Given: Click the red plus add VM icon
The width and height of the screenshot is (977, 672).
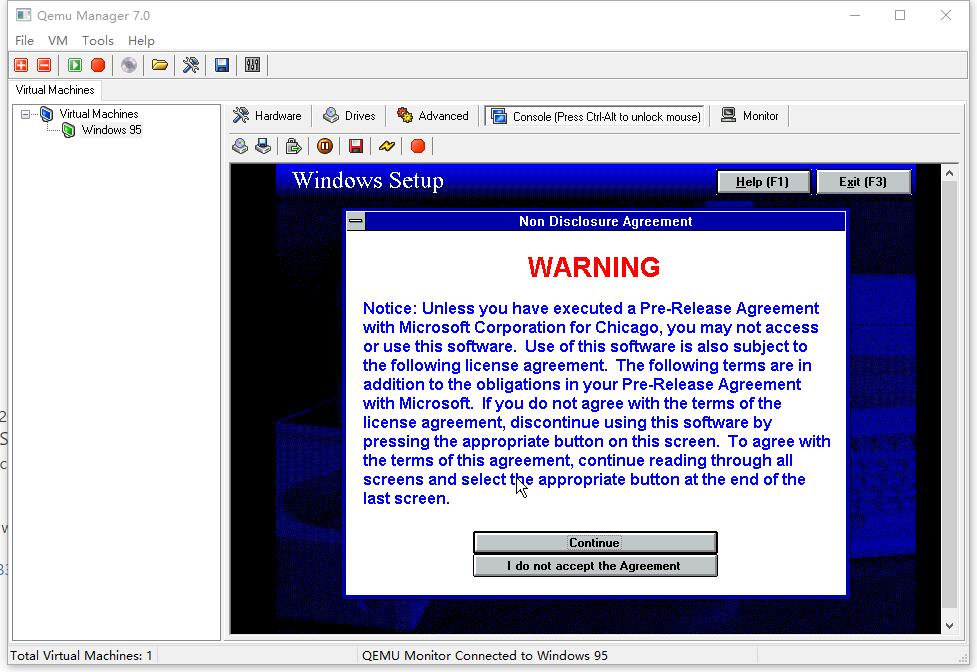Looking at the screenshot, I should (x=21, y=65).
